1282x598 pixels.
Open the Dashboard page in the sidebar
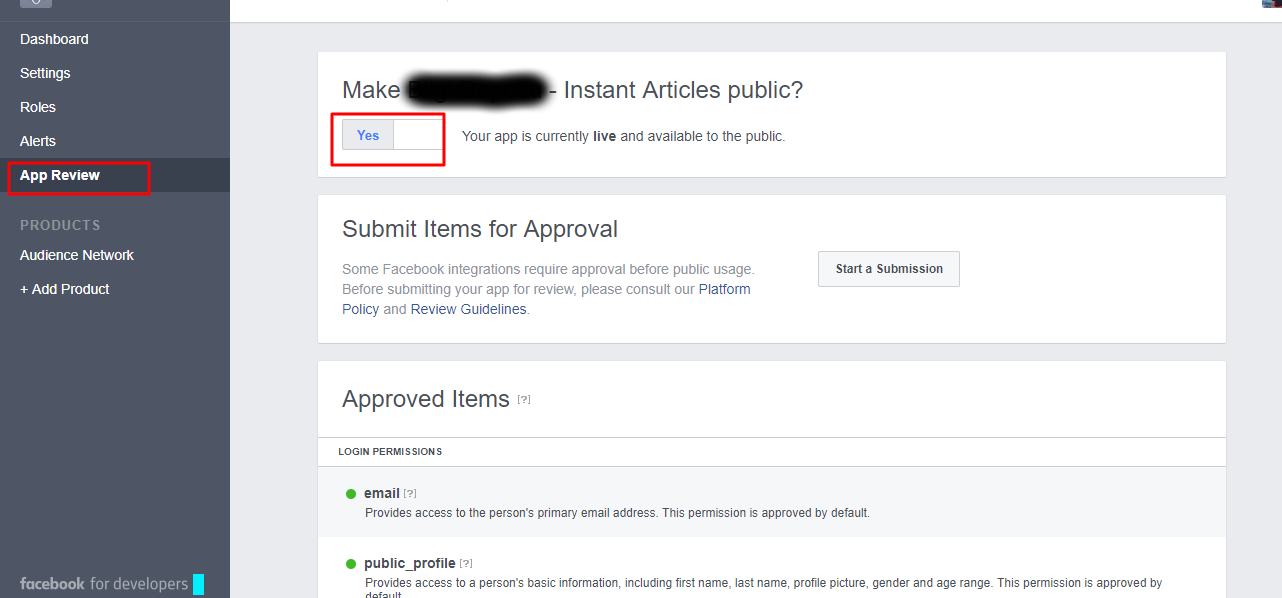tap(54, 39)
